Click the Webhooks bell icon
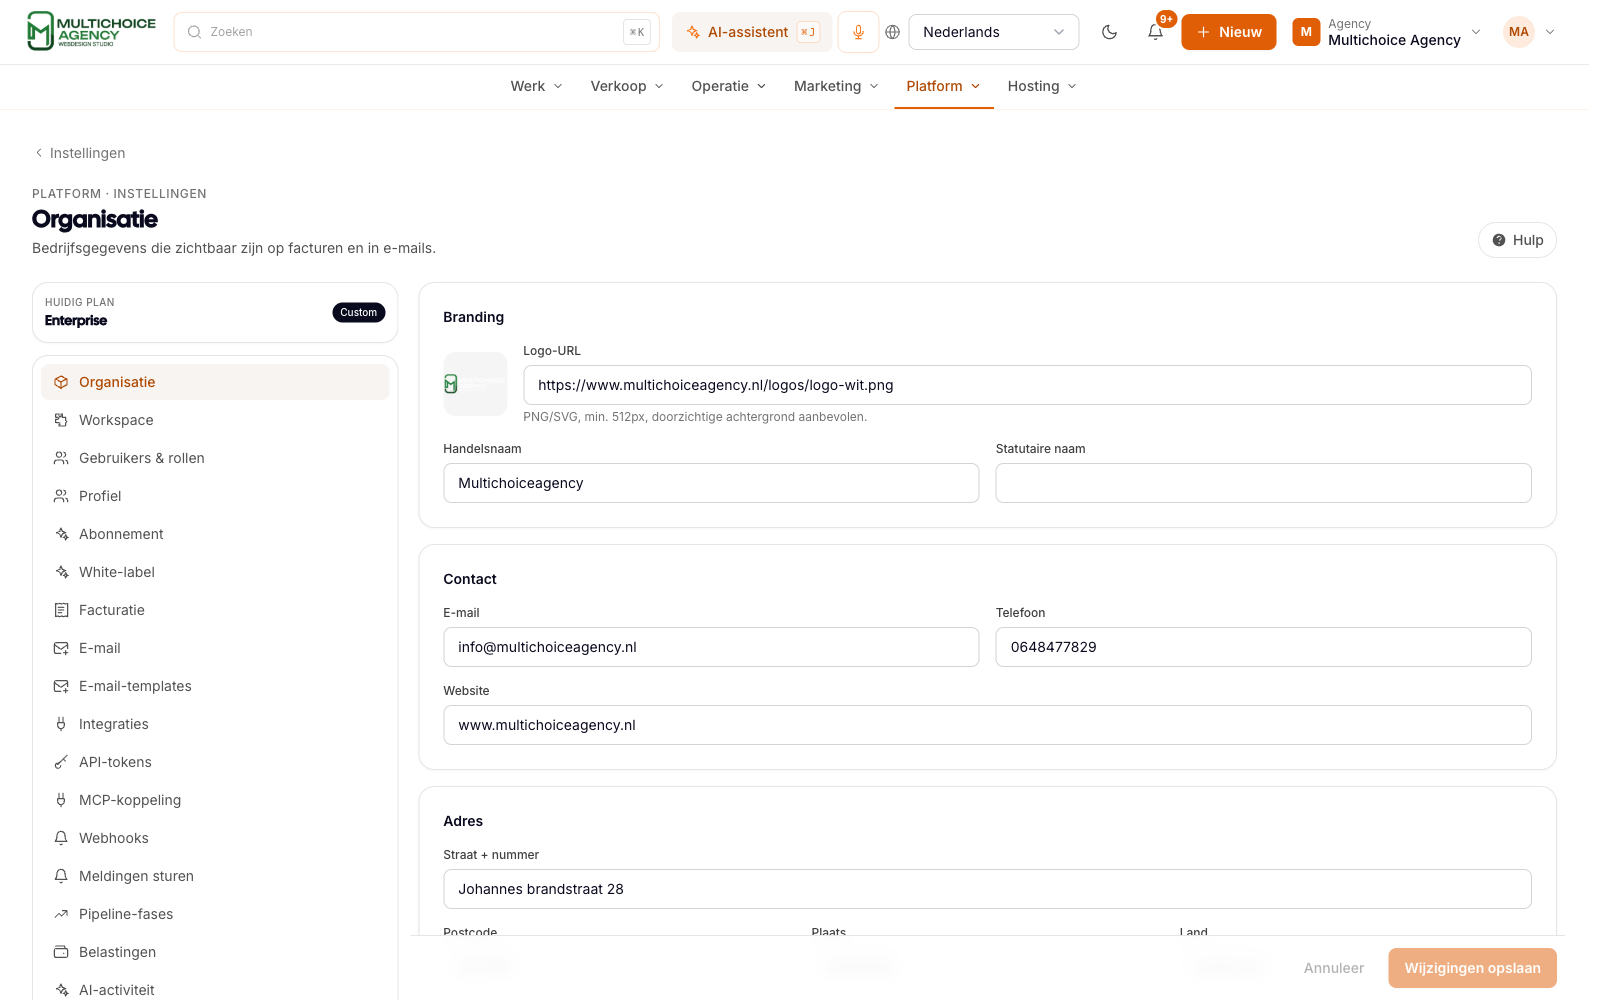This screenshot has width=1600, height=1000. [61, 838]
